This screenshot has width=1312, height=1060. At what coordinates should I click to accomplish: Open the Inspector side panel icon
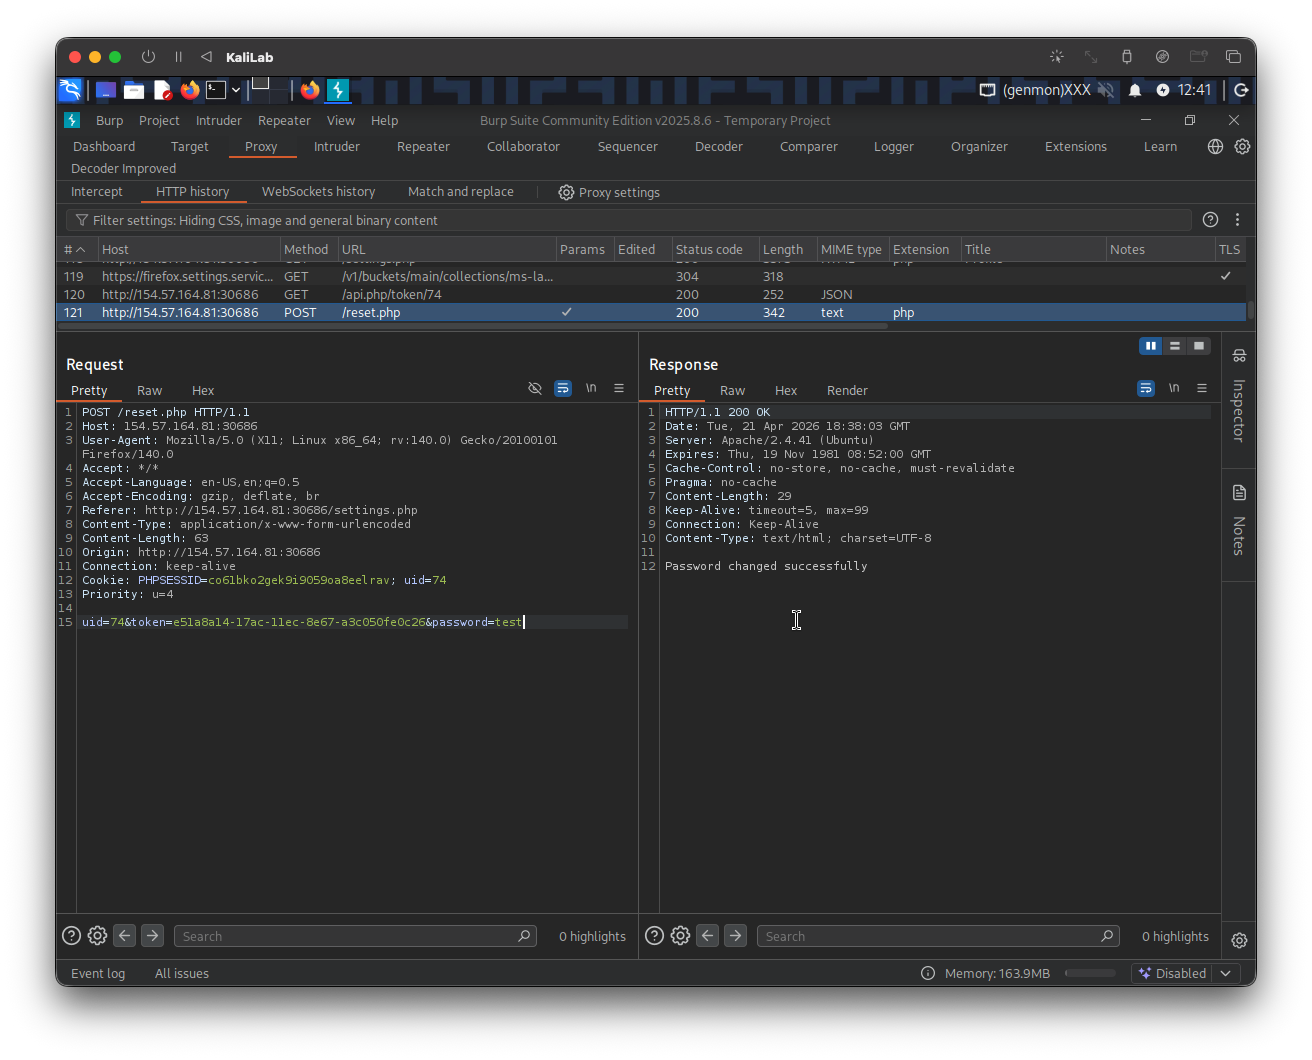(1239, 355)
